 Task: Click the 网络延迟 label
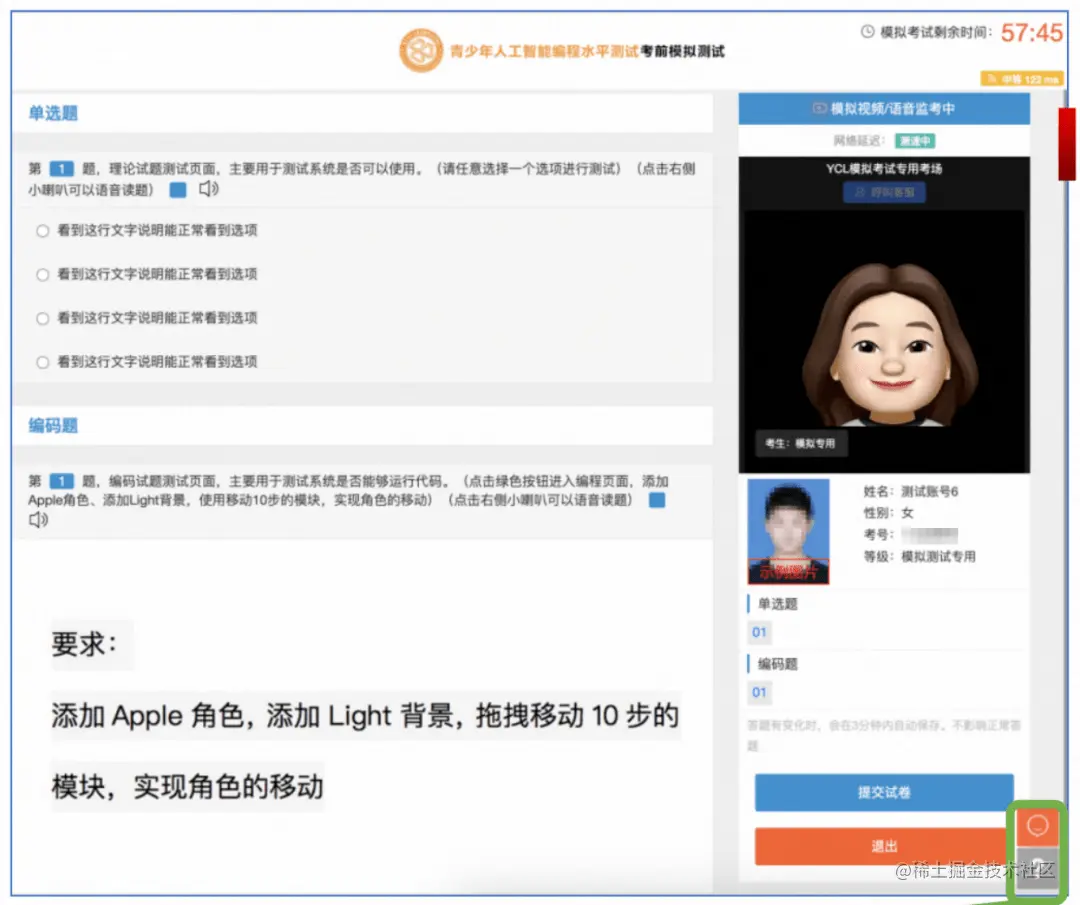[859, 141]
